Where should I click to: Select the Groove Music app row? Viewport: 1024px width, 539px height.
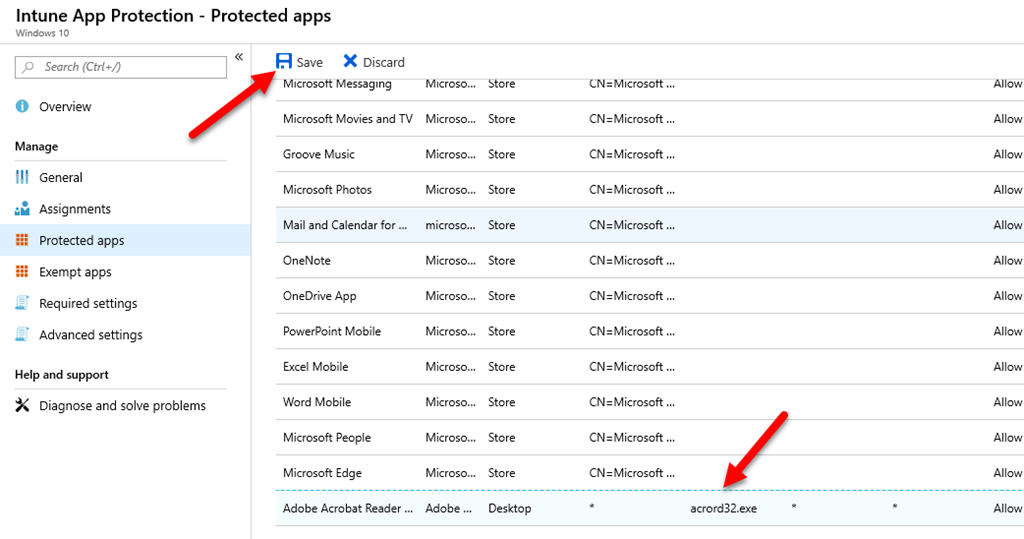pyautogui.click(x=318, y=154)
